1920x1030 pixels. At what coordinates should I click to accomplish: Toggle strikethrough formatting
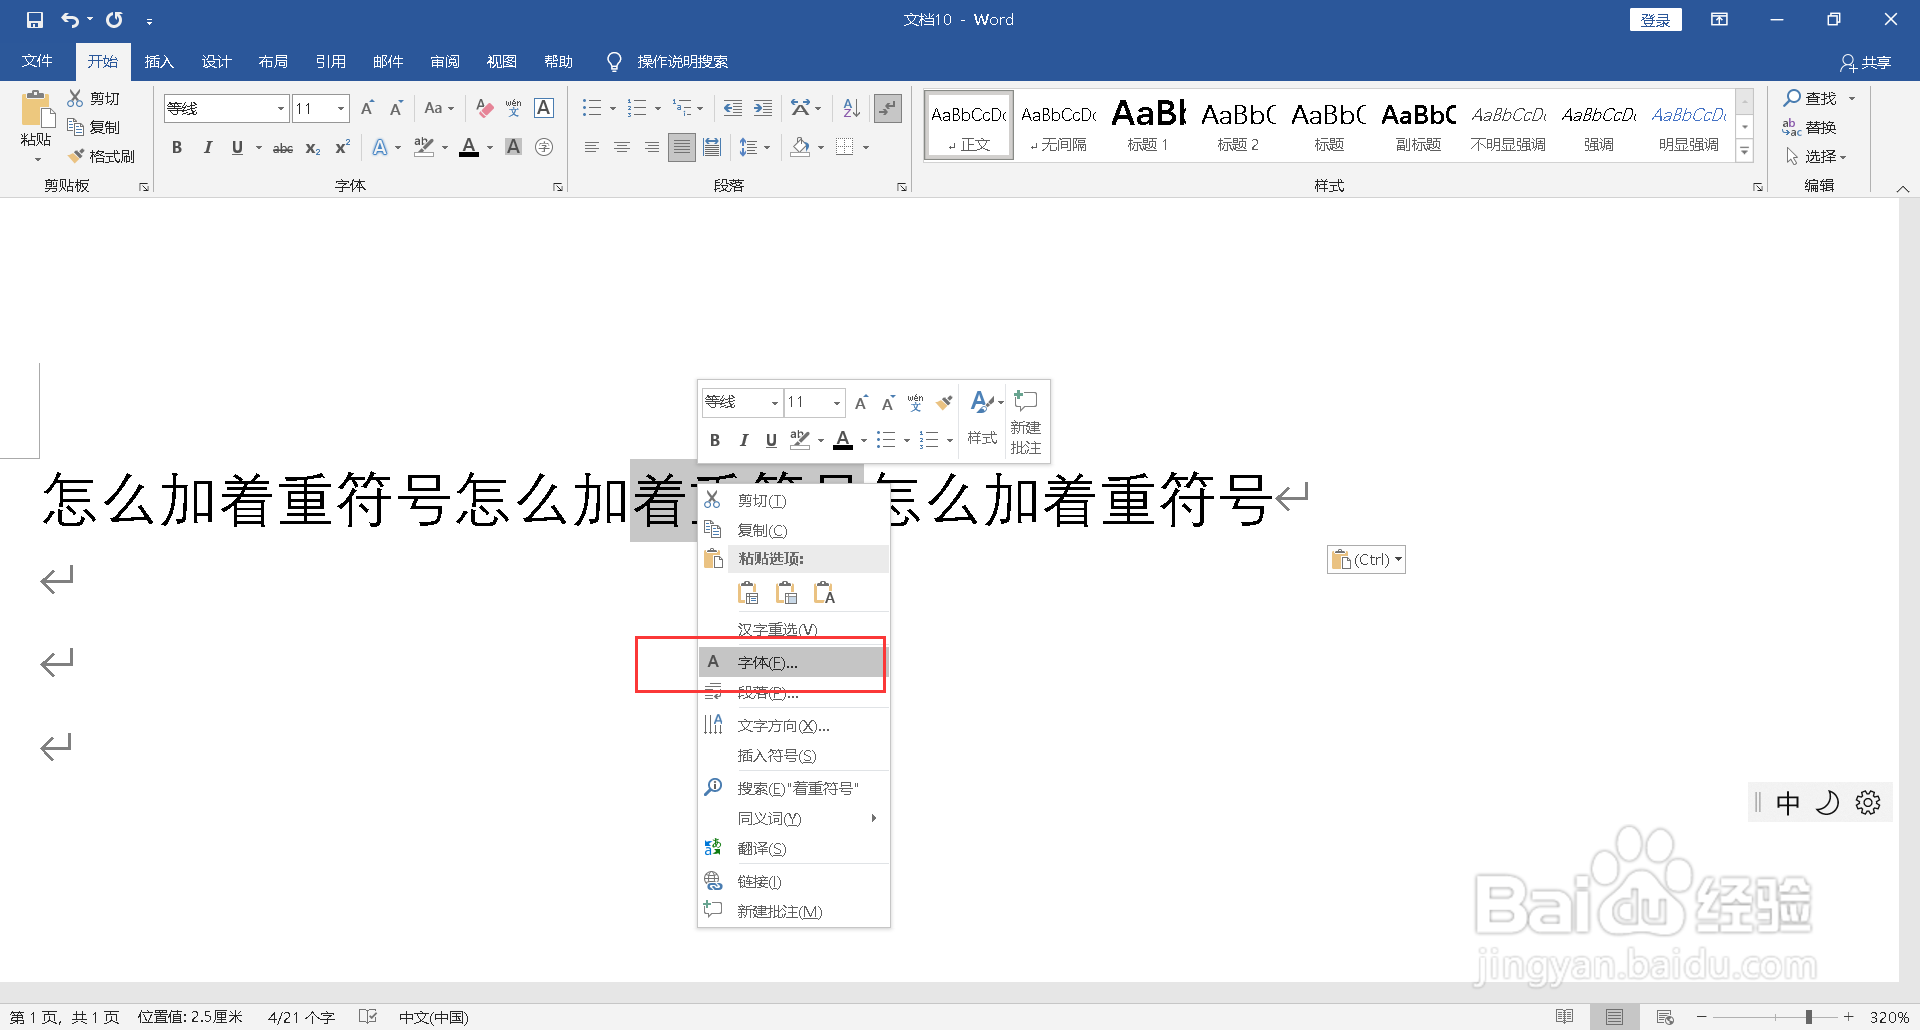click(283, 147)
